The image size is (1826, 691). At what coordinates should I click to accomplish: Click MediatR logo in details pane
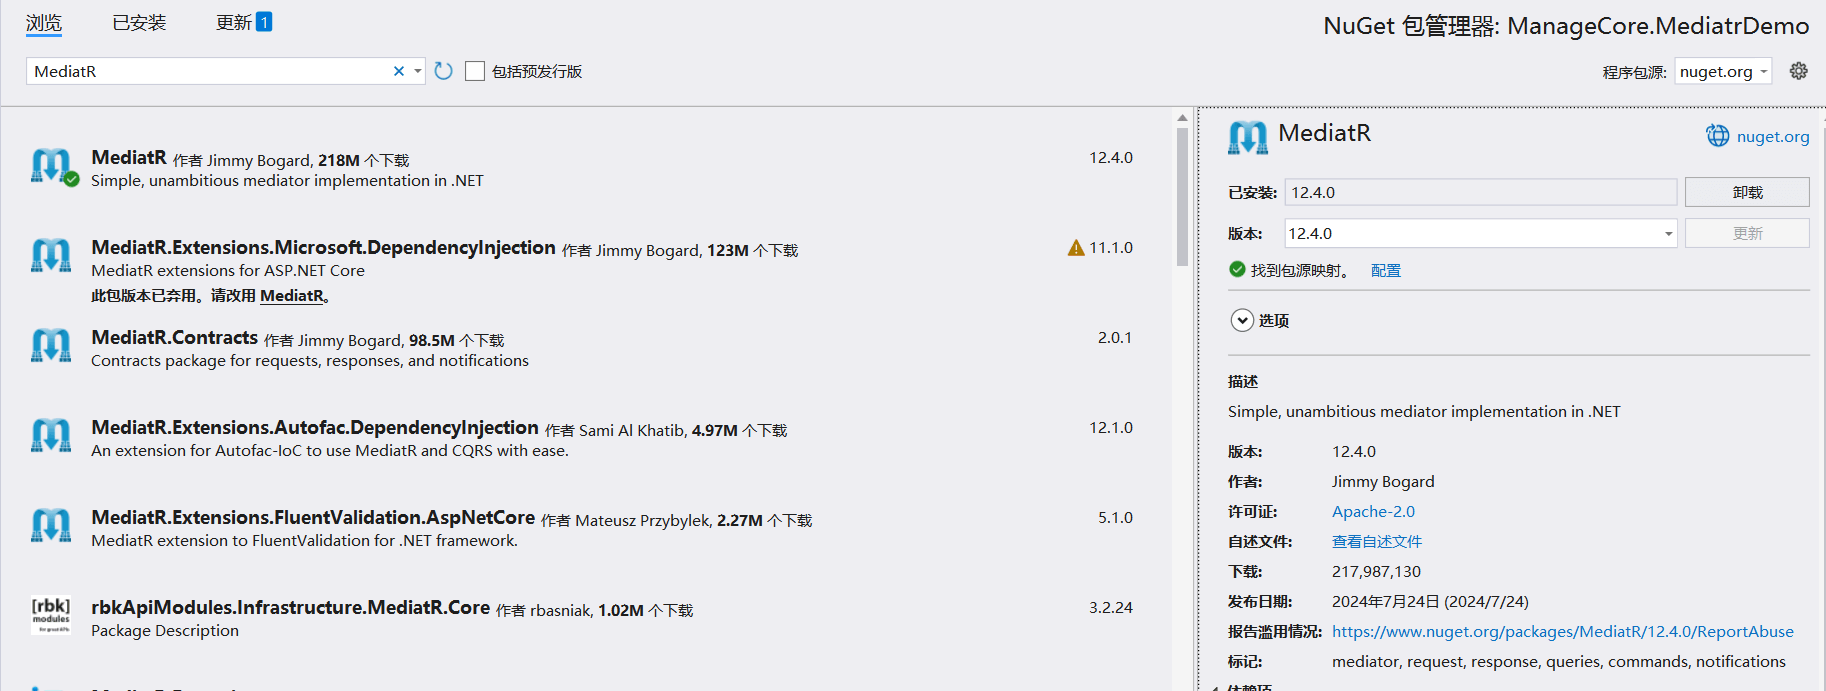[1247, 137]
